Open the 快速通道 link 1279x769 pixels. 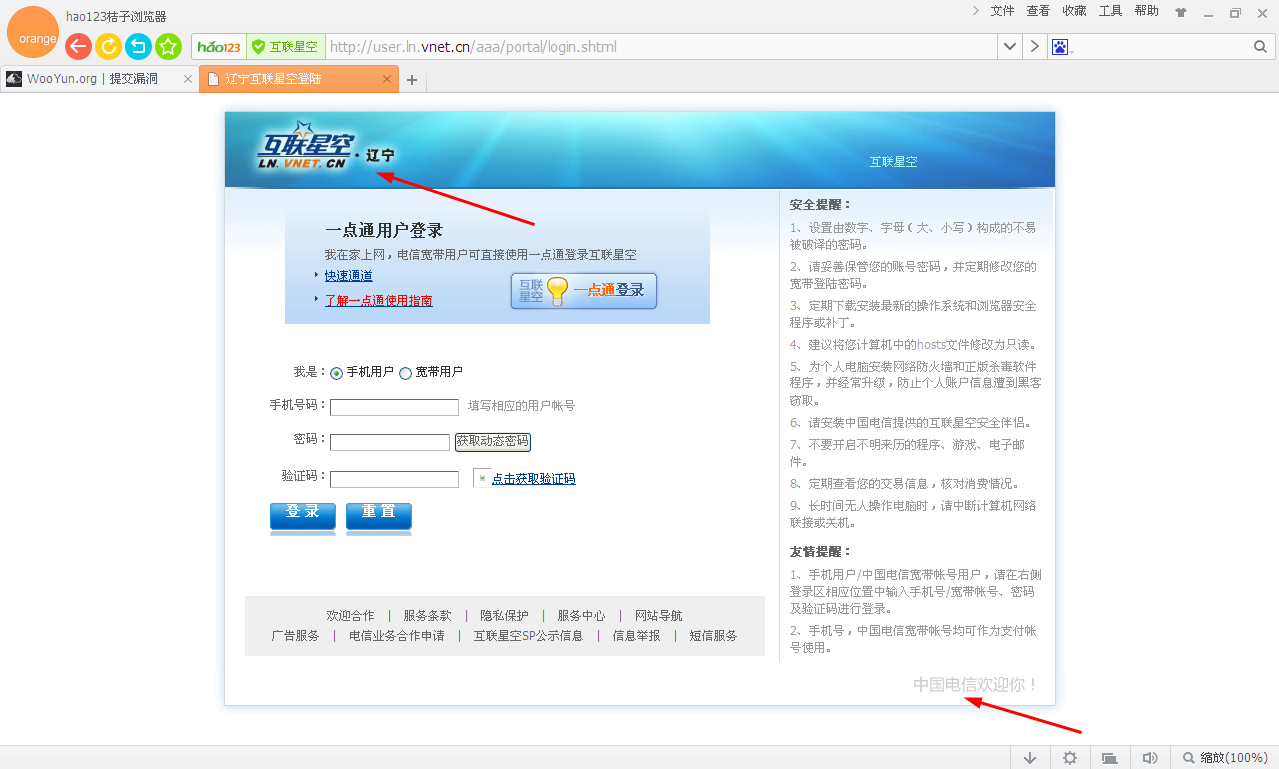click(x=349, y=276)
